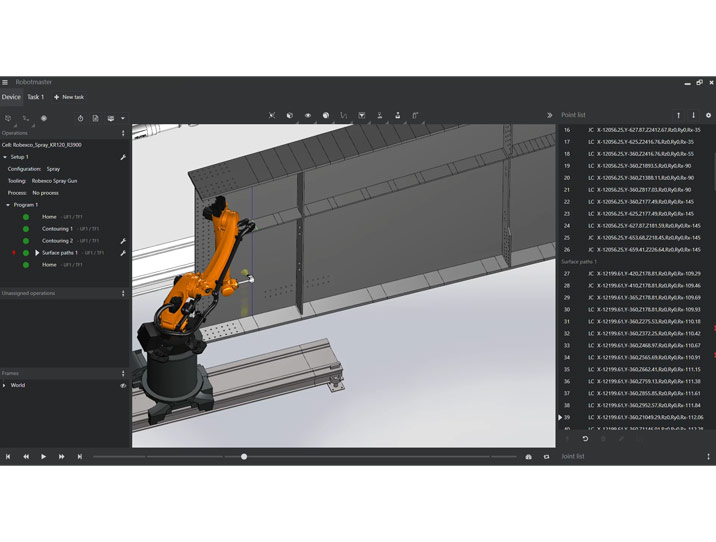
Task: Click the path display icon in viewport toolbar
Action: point(343,116)
